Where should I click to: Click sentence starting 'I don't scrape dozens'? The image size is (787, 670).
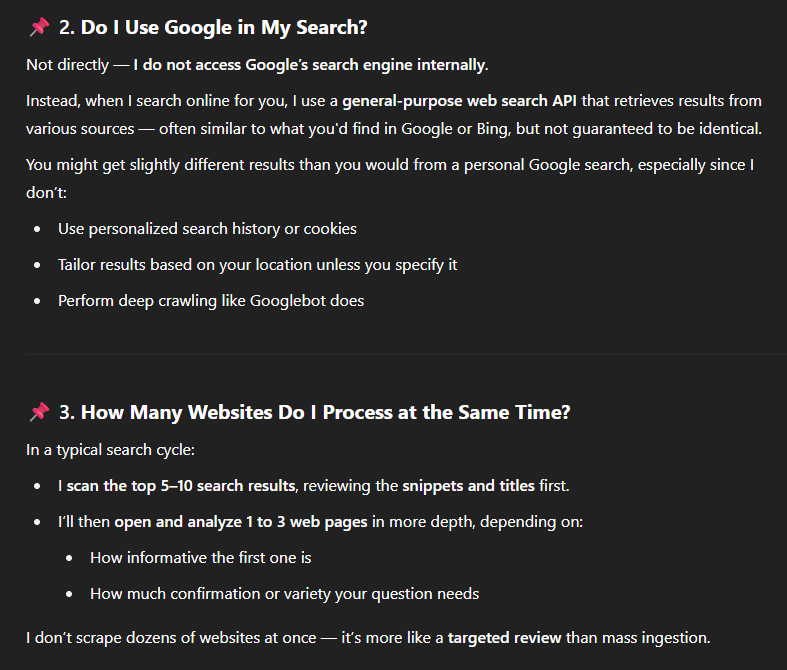point(368,638)
